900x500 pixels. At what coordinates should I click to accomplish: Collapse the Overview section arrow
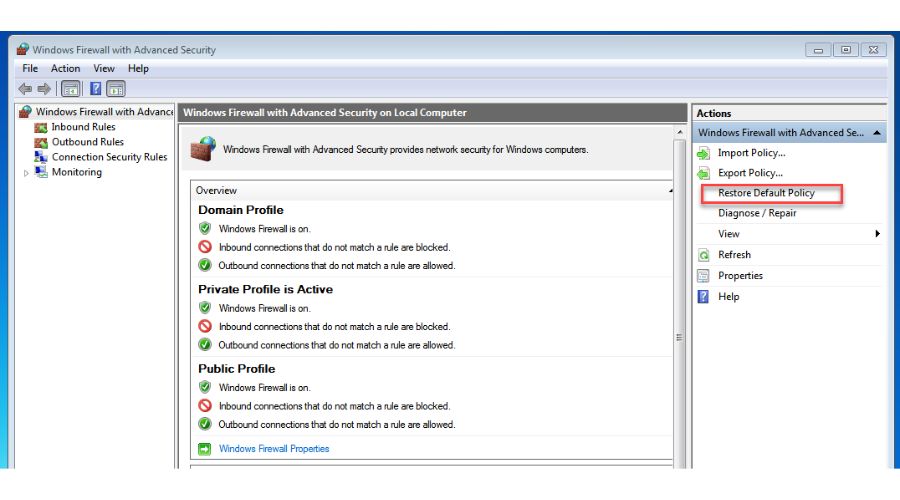(x=670, y=191)
